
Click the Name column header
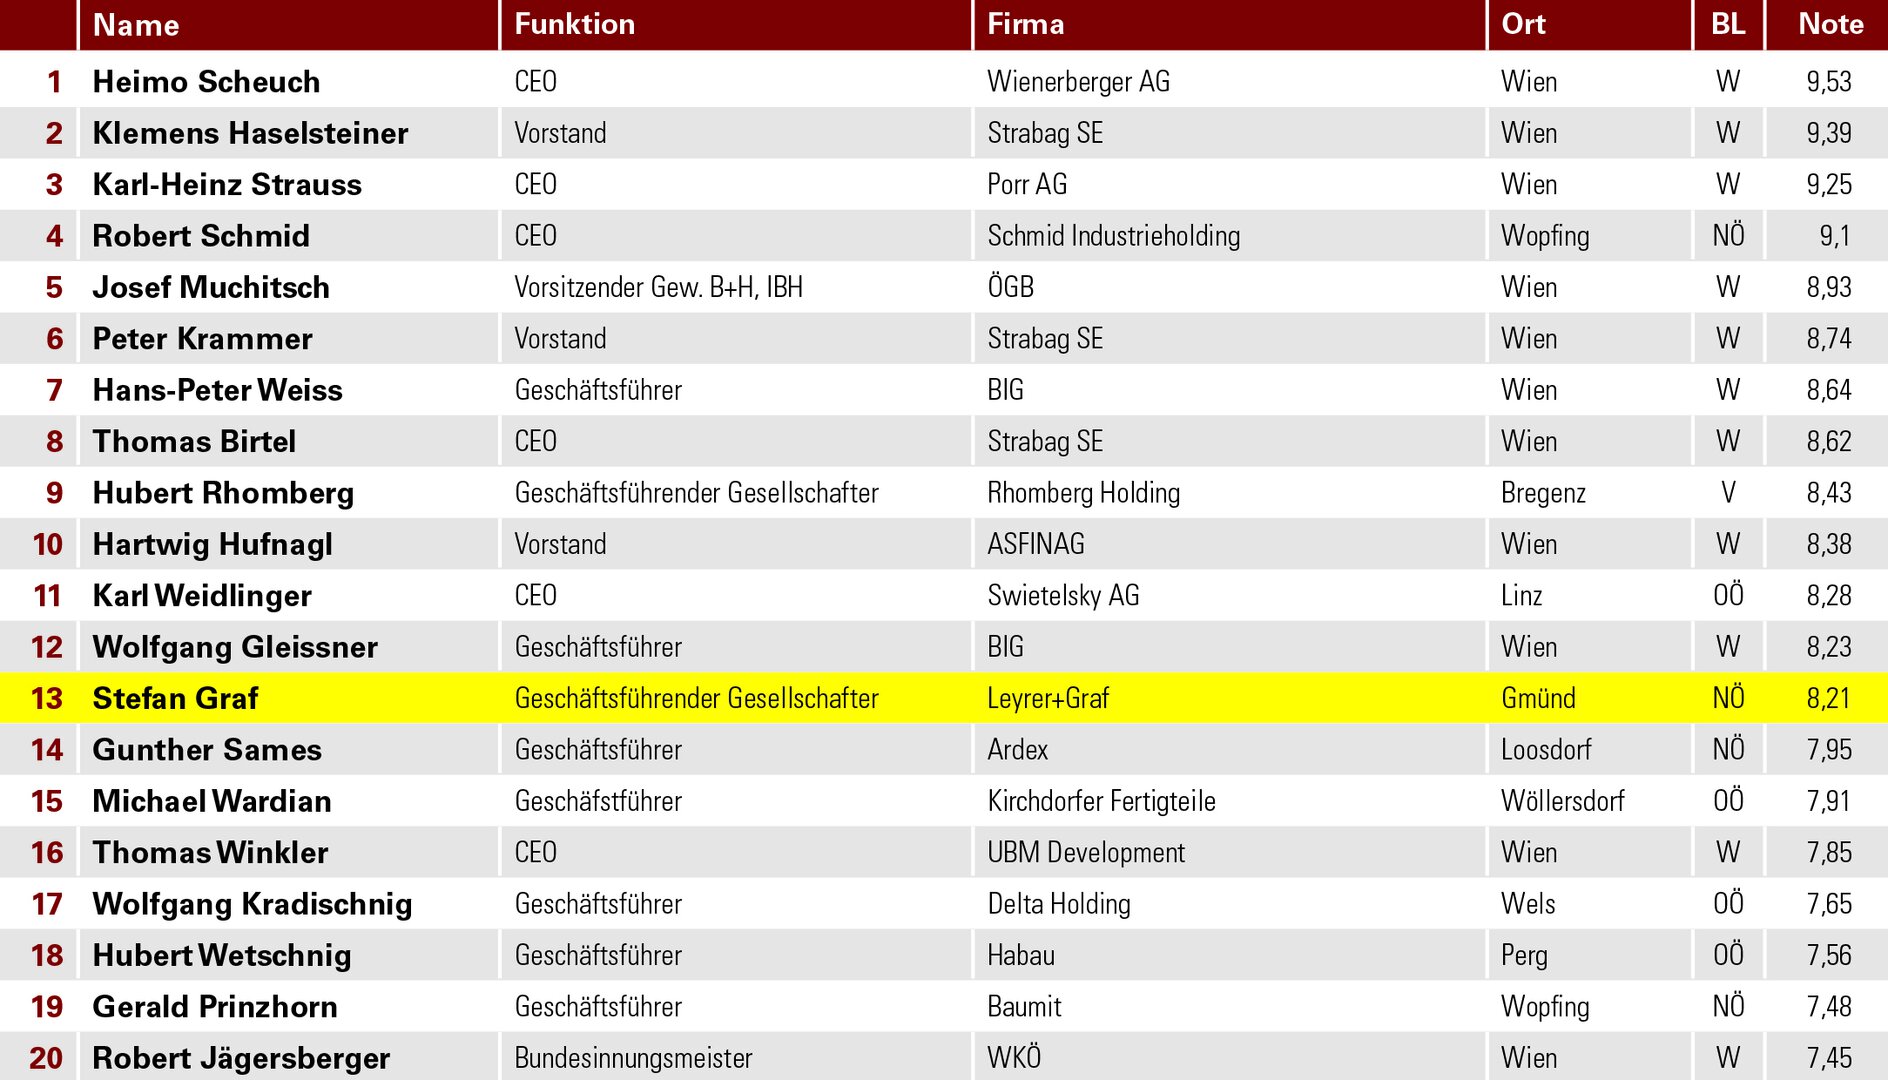point(136,25)
